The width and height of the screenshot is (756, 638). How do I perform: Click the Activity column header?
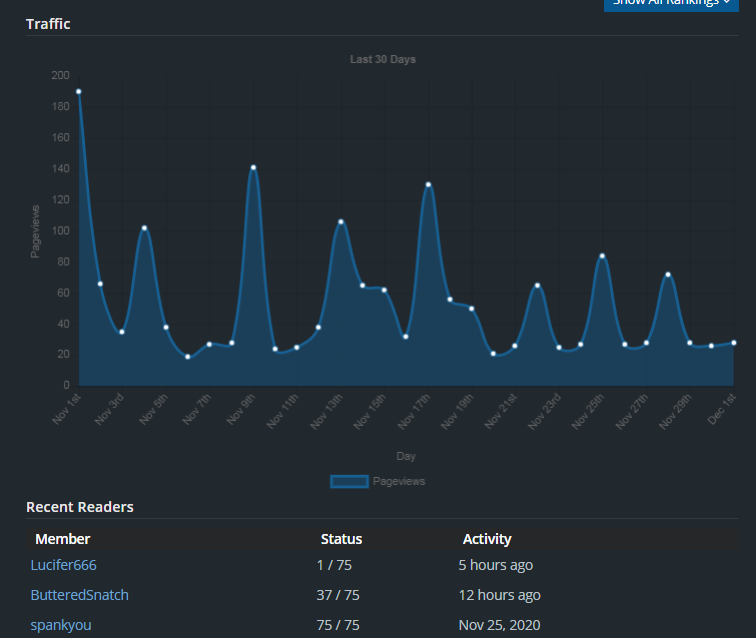[487, 539]
